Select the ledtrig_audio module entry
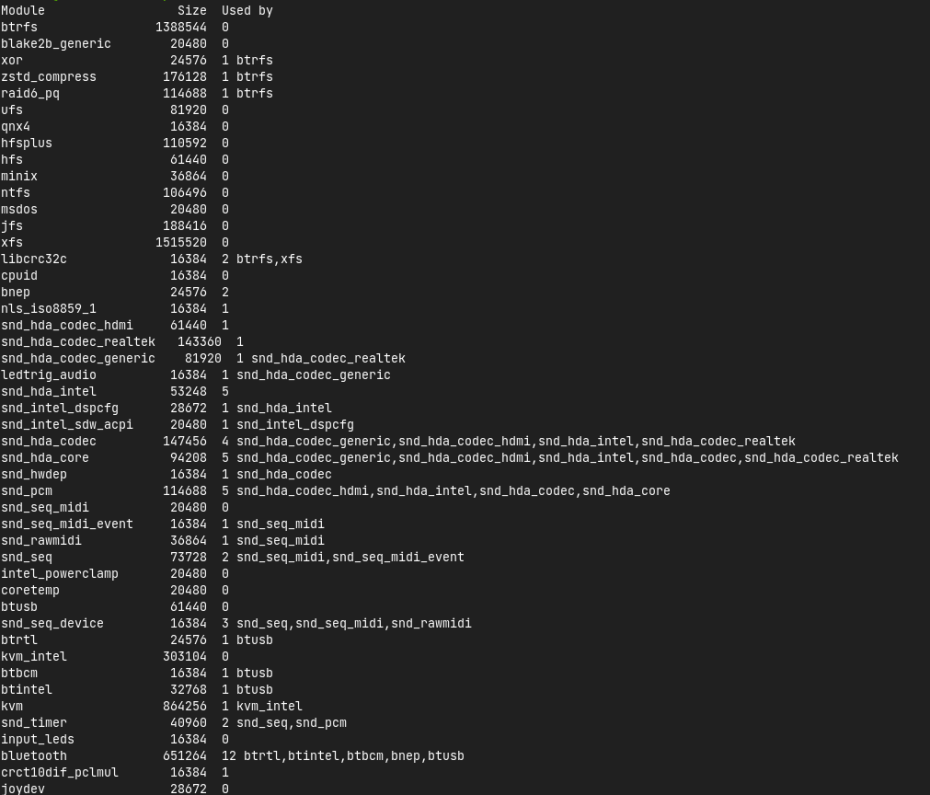This screenshot has height=795, width=930. [x=49, y=375]
